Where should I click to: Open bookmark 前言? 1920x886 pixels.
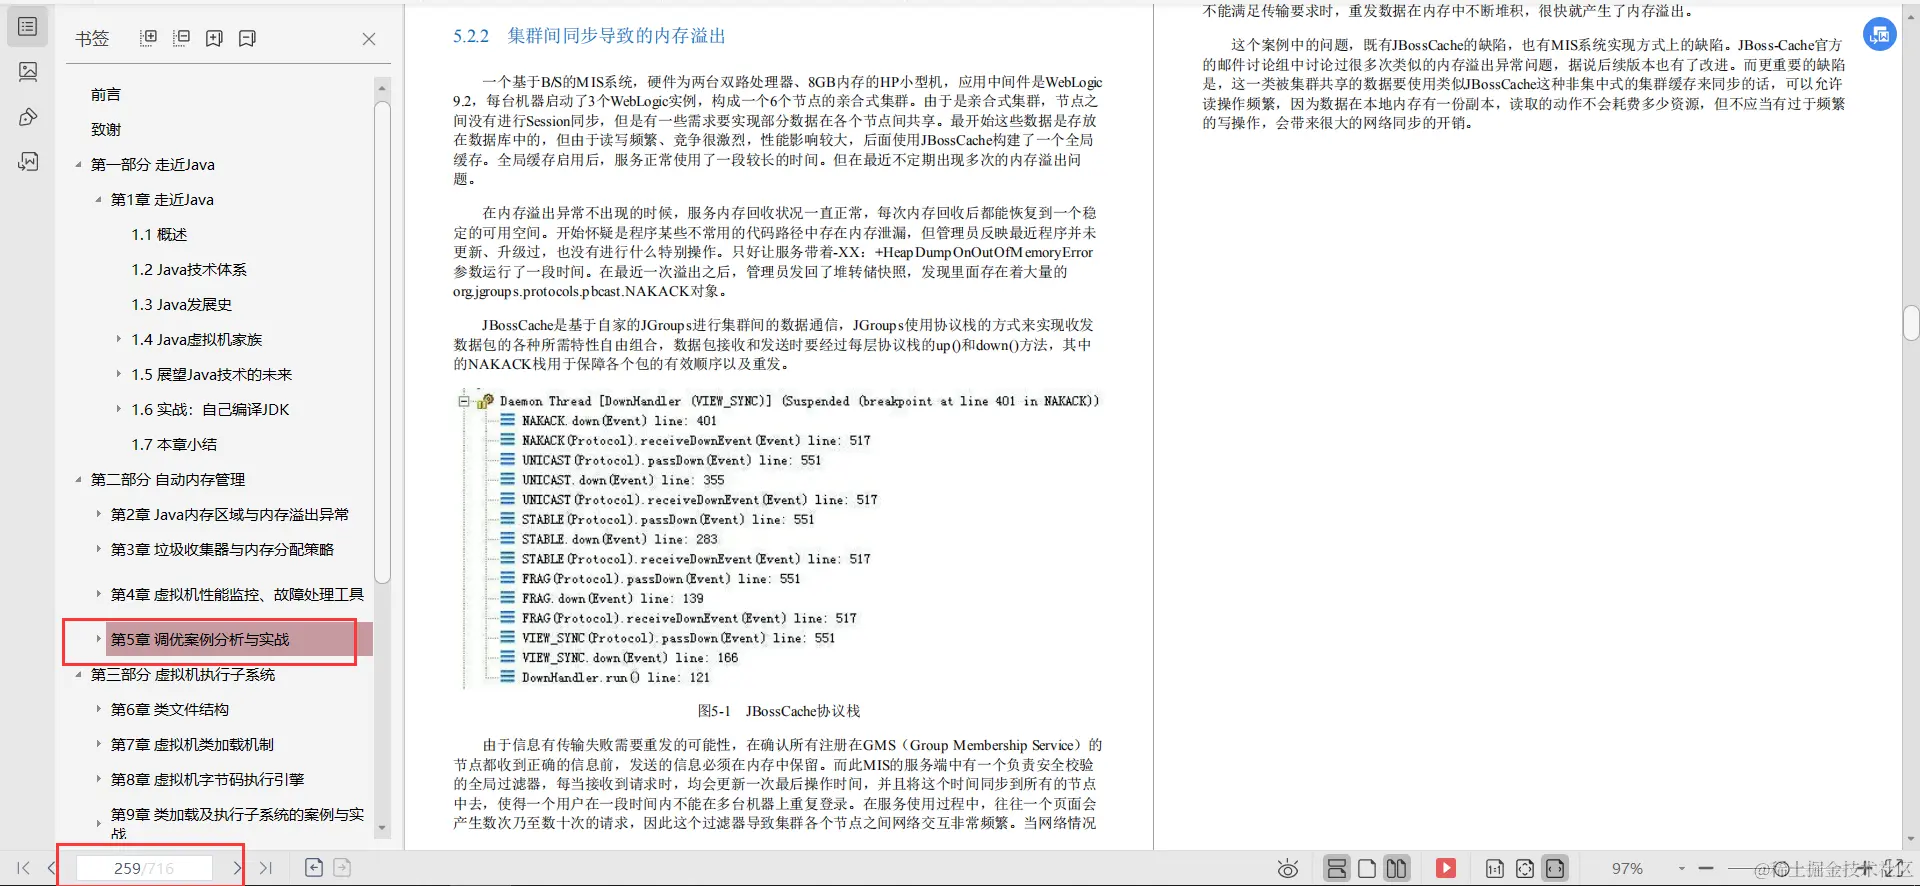(106, 95)
